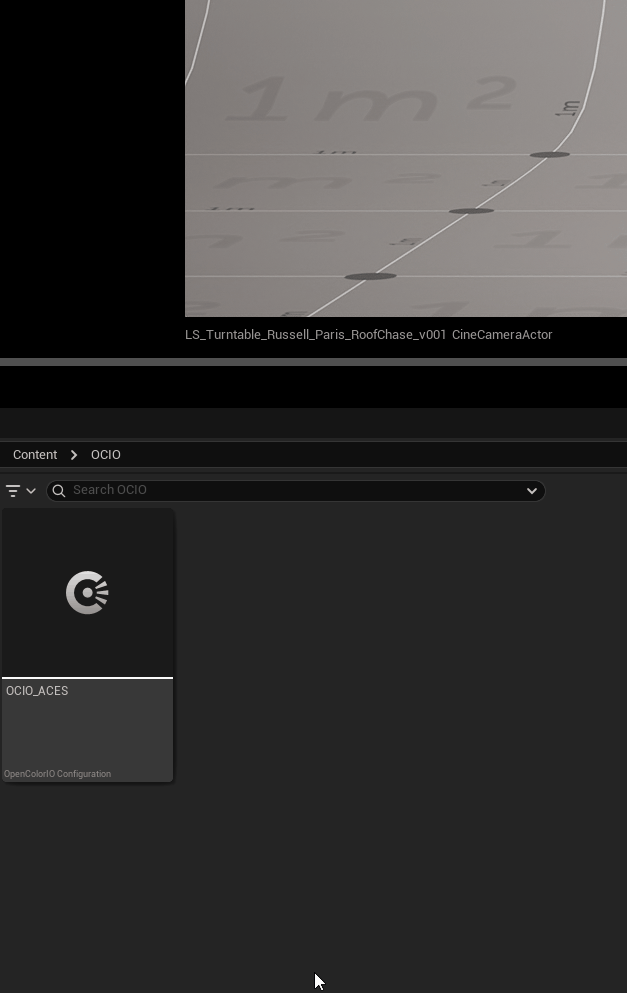Open the content browser filter menu icon
Screen dimensions: 627x993
click(13, 491)
